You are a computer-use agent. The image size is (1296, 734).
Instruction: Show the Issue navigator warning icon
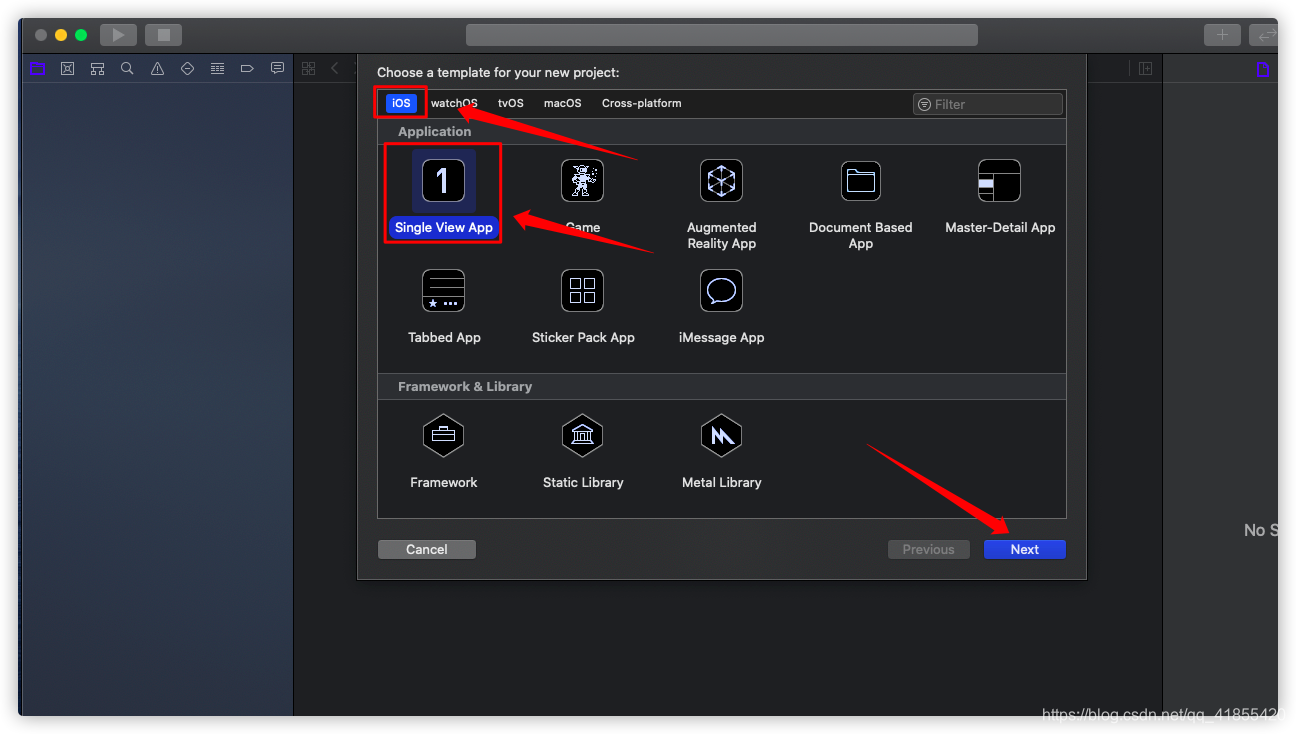(x=157, y=69)
